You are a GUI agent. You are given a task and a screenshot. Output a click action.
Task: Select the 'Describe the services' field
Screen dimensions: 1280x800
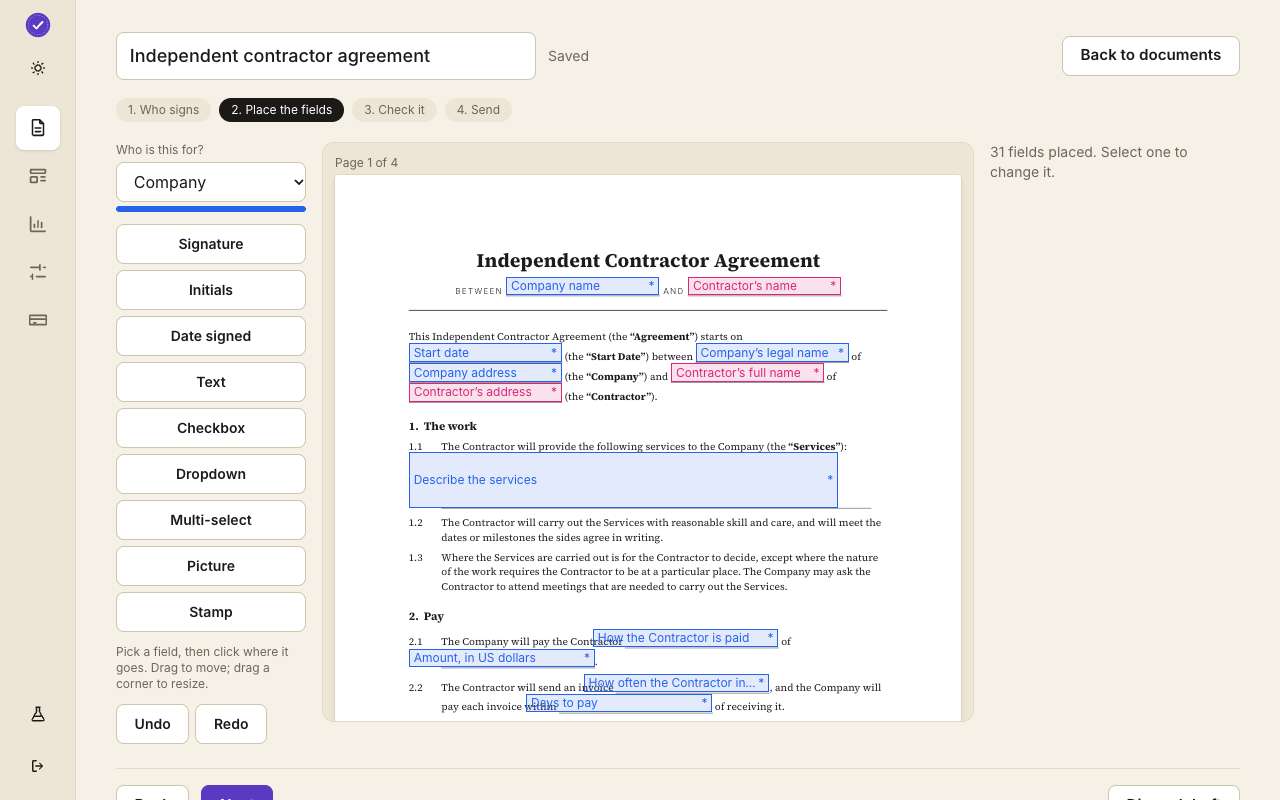point(623,480)
